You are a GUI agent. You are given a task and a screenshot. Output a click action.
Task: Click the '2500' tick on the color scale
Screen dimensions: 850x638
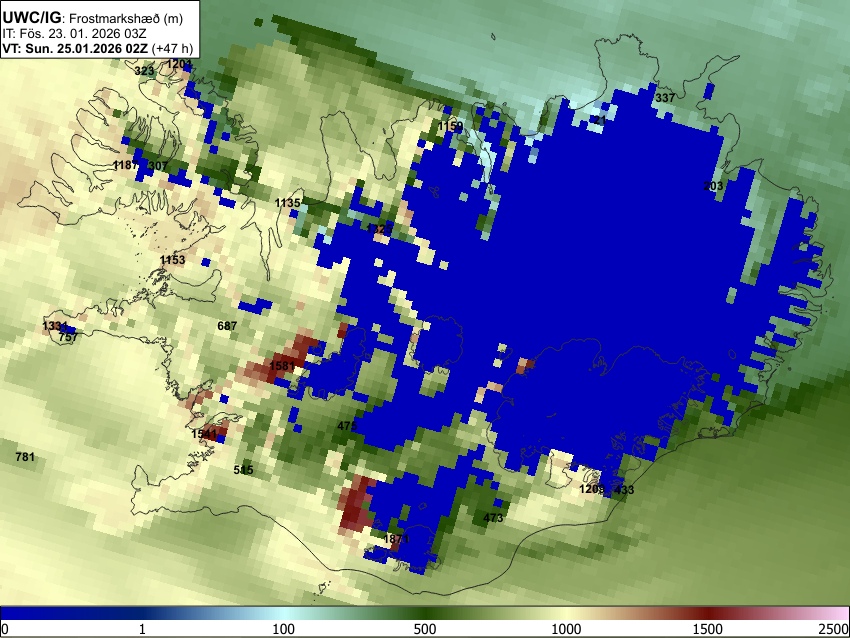click(x=834, y=629)
